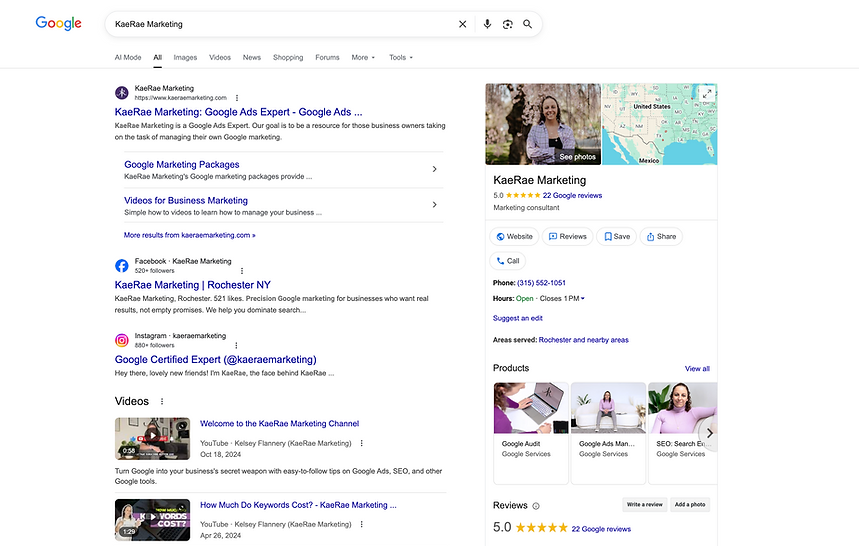The height and width of the screenshot is (546, 859).
Task: Switch to News tab
Action: click(x=251, y=58)
